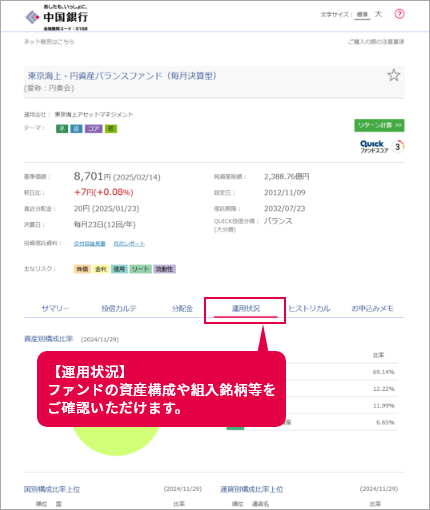The height and width of the screenshot is (510, 430).
Task: Click the 国別構成比率上位 heading
Action: tap(52, 489)
